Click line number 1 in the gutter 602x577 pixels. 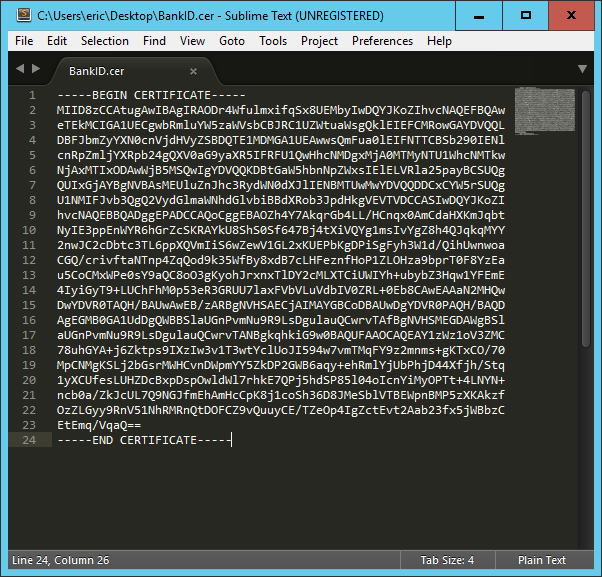point(33,94)
